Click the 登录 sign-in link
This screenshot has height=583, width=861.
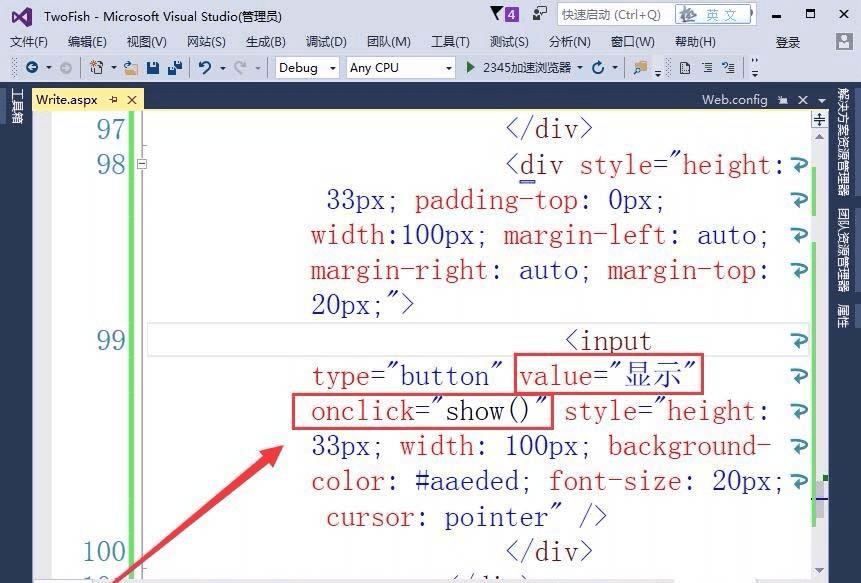coord(787,42)
